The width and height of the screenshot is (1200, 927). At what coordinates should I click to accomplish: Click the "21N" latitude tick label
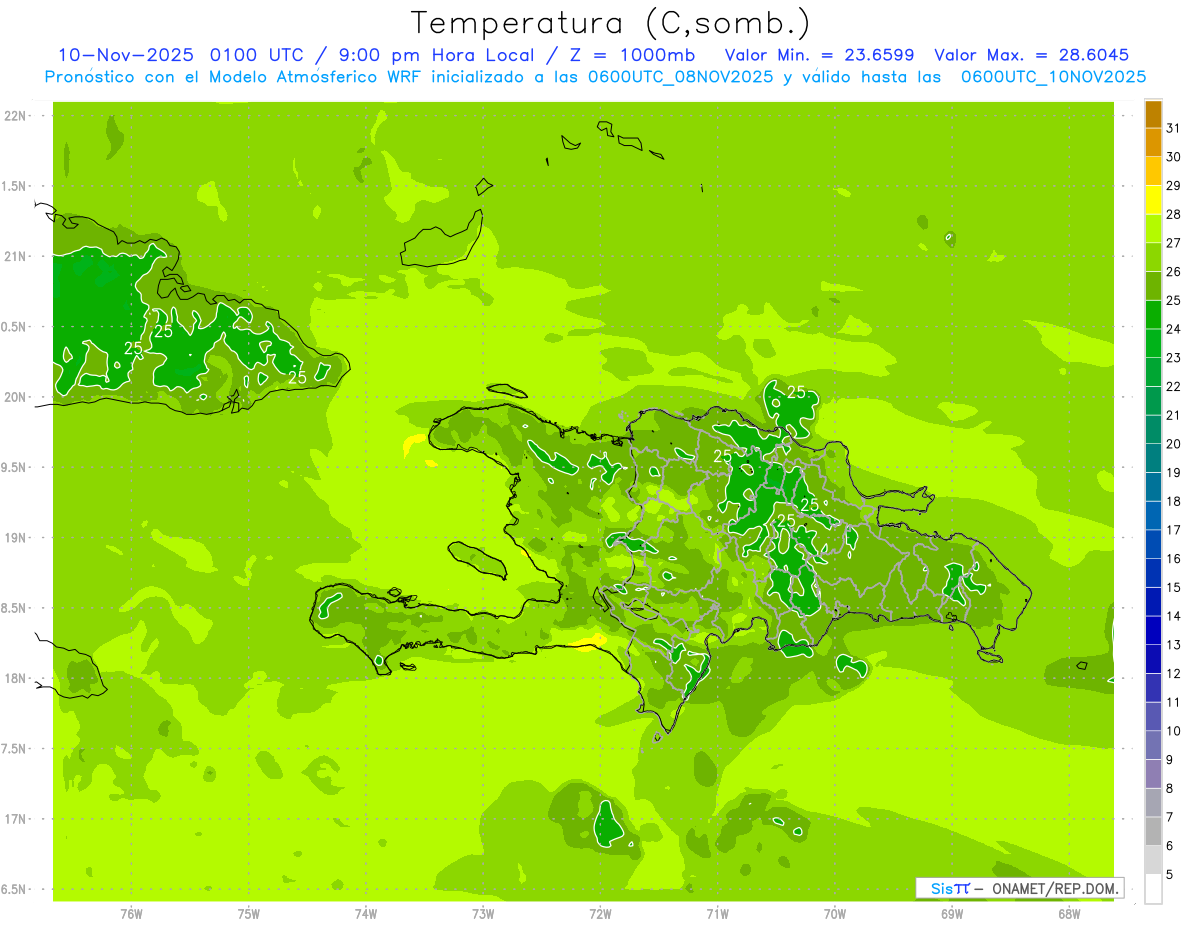point(17,256)
